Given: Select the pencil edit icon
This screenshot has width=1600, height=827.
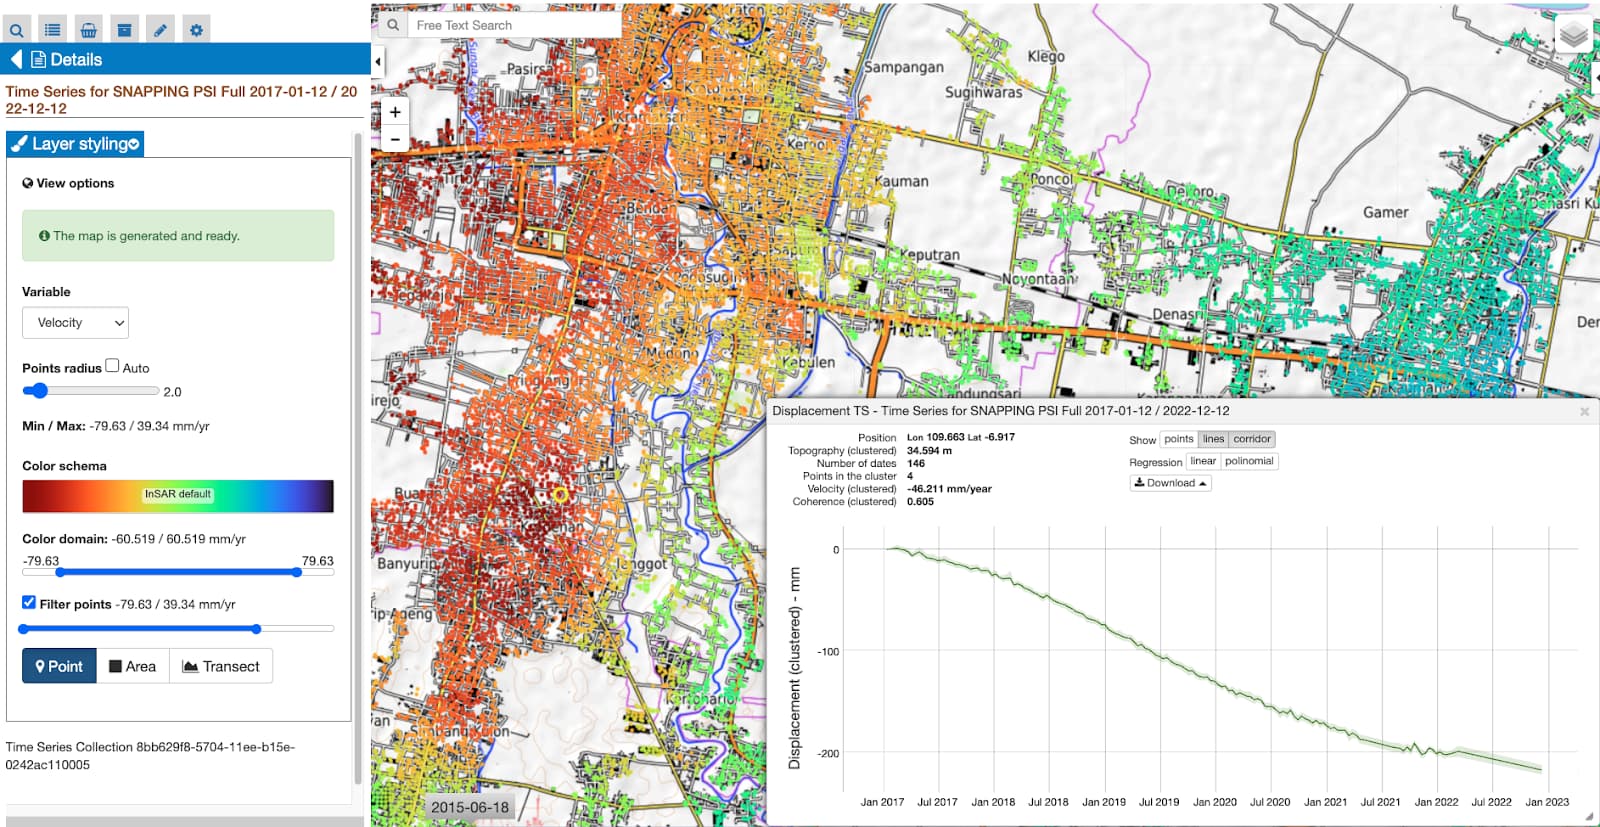Looking at the screenshot, I should pyautogui.click(x=160, y=30).
